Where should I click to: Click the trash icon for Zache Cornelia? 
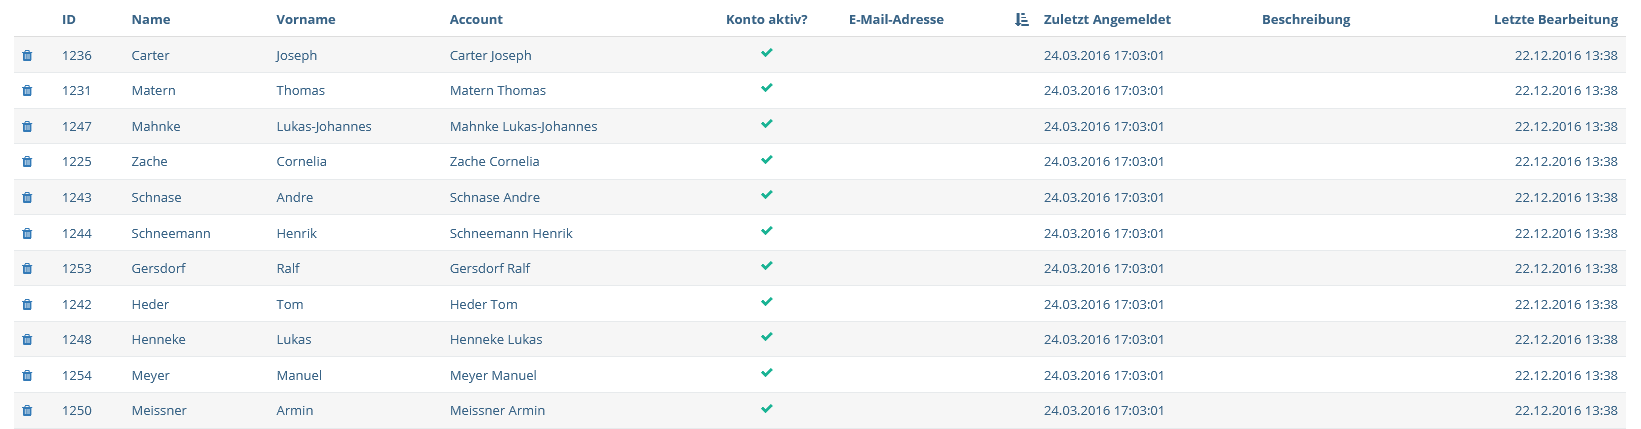pos(27,162)
